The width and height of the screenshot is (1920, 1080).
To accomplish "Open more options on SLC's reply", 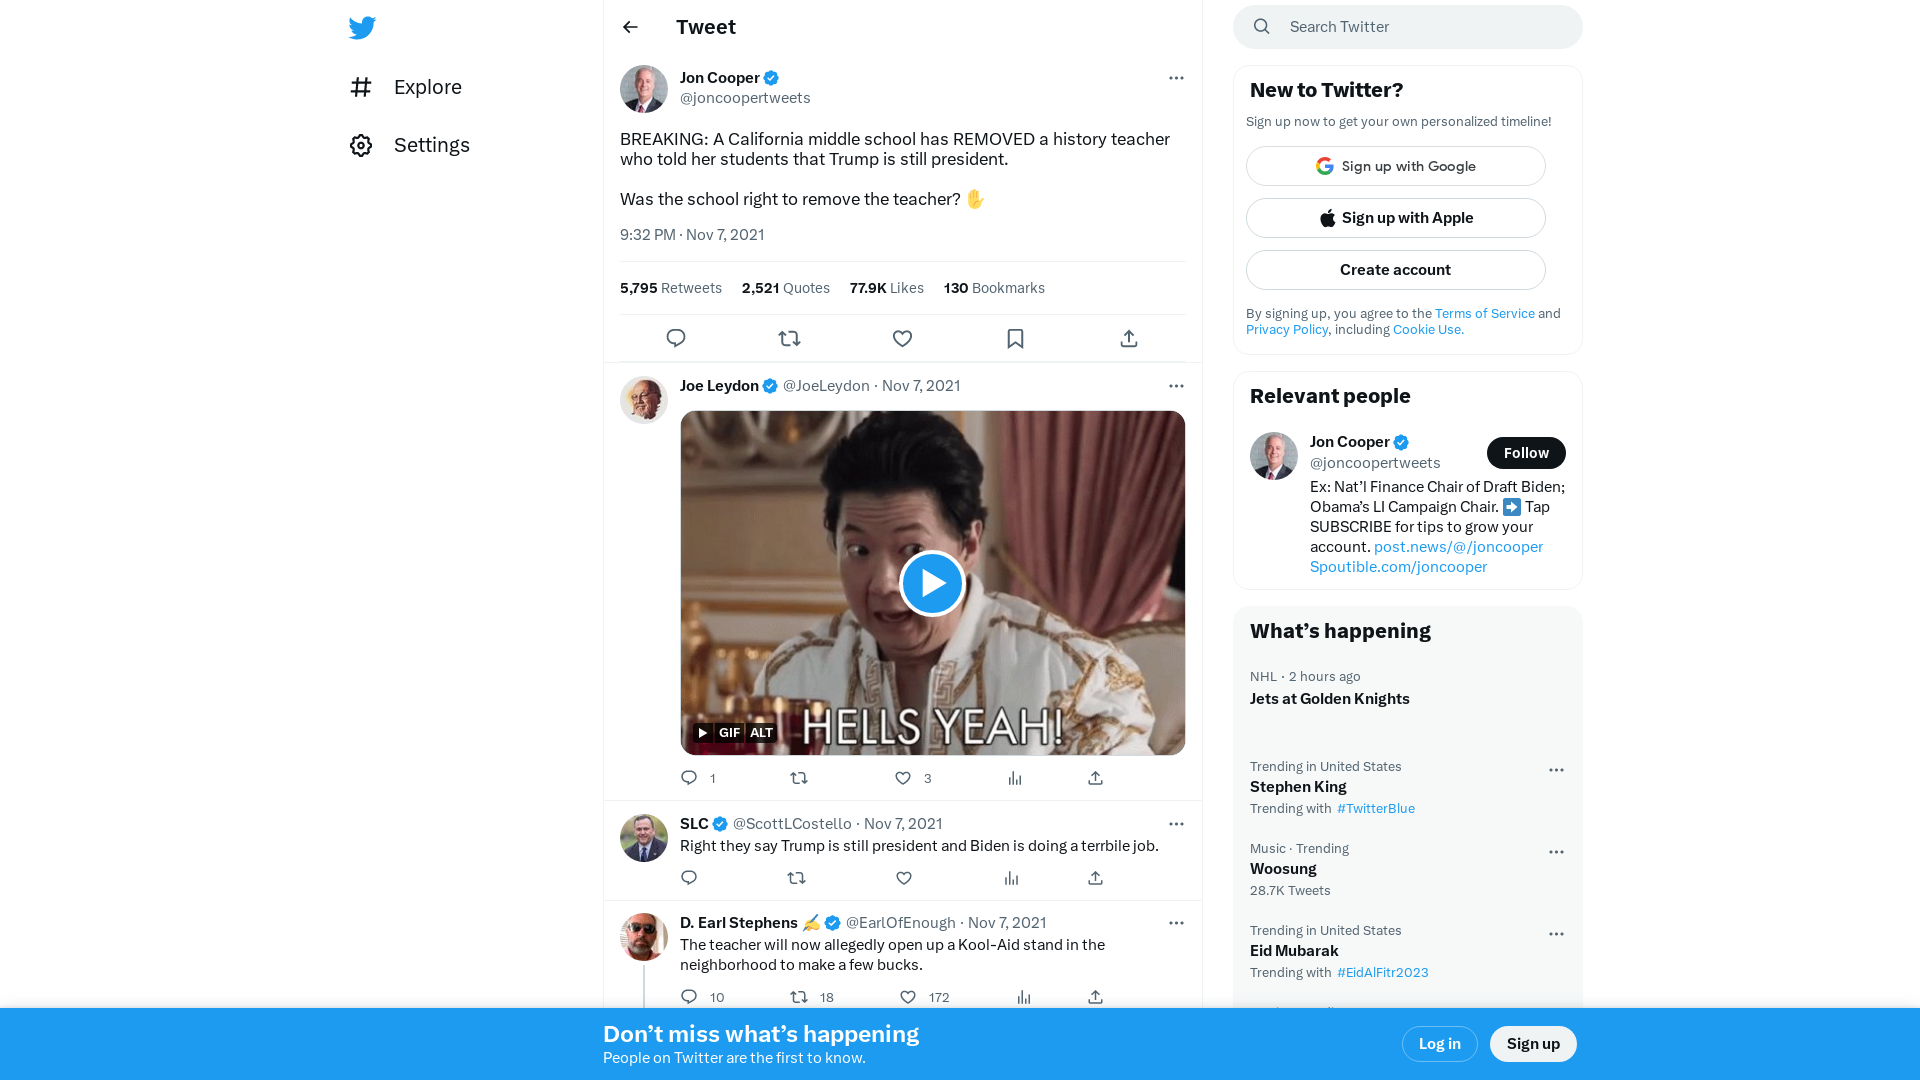I will (1176, 824).
